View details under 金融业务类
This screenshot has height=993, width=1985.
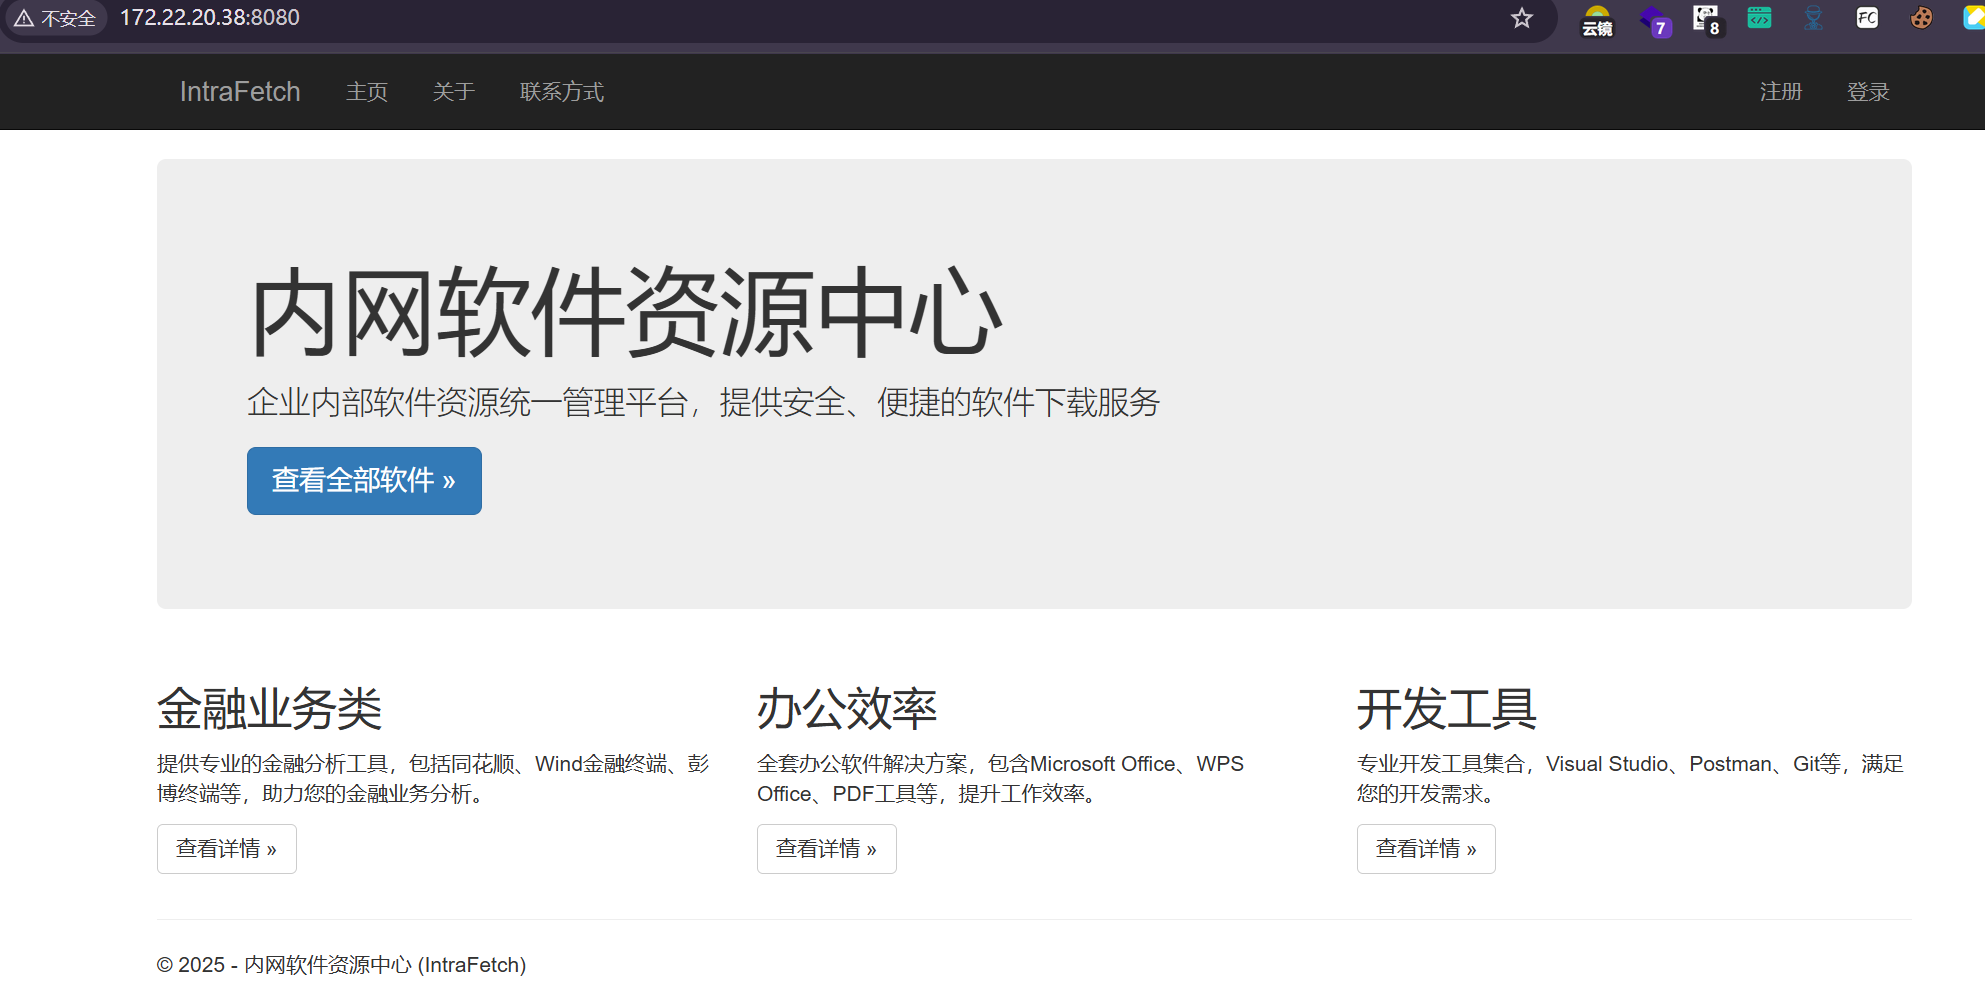(227, 849)
